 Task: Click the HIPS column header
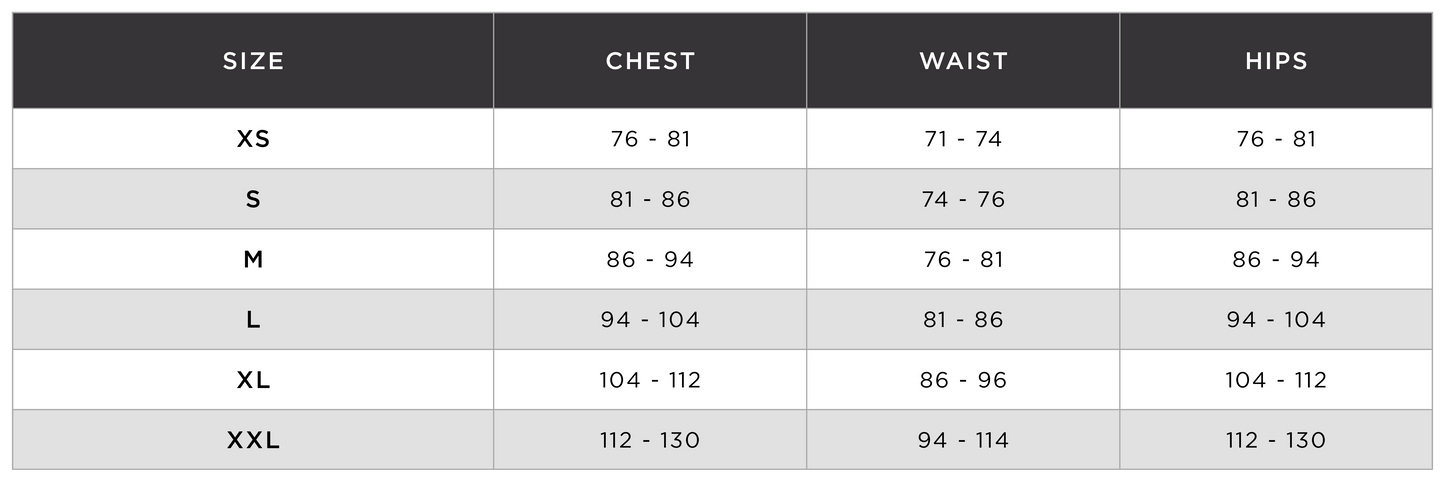pyautogui.click(x=1276, y=61)
